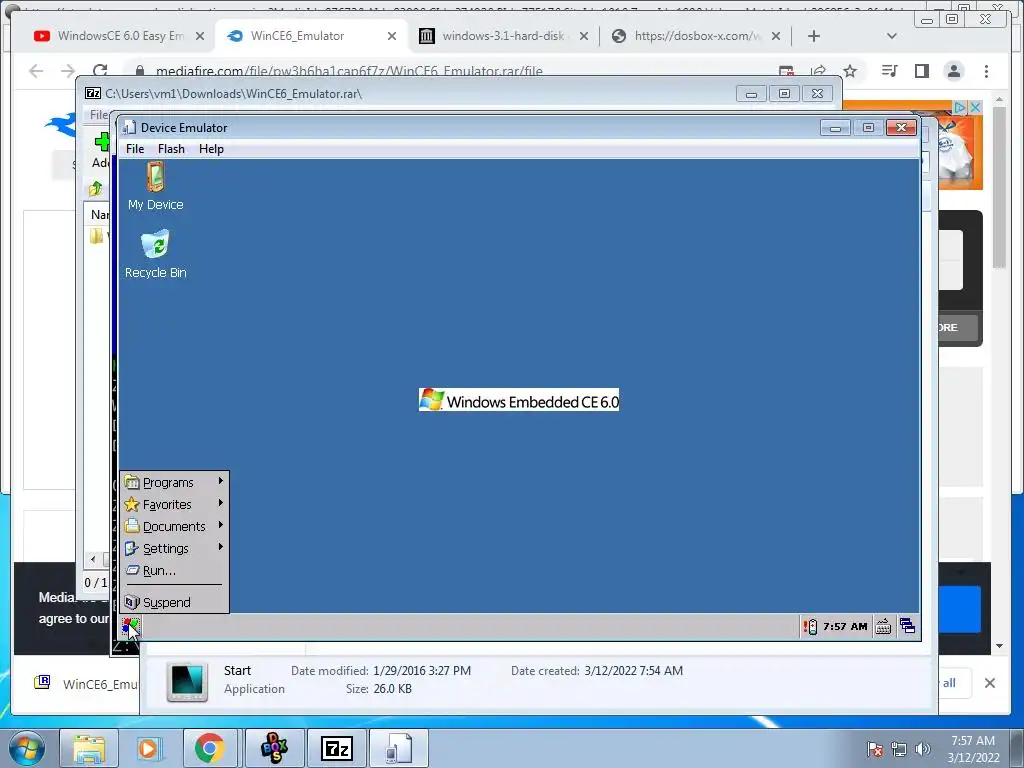Image resolution: width=1024 pixels, height=768 pixels.
Task: Open Windows Media Player from the taskbar
Action: 148,748
